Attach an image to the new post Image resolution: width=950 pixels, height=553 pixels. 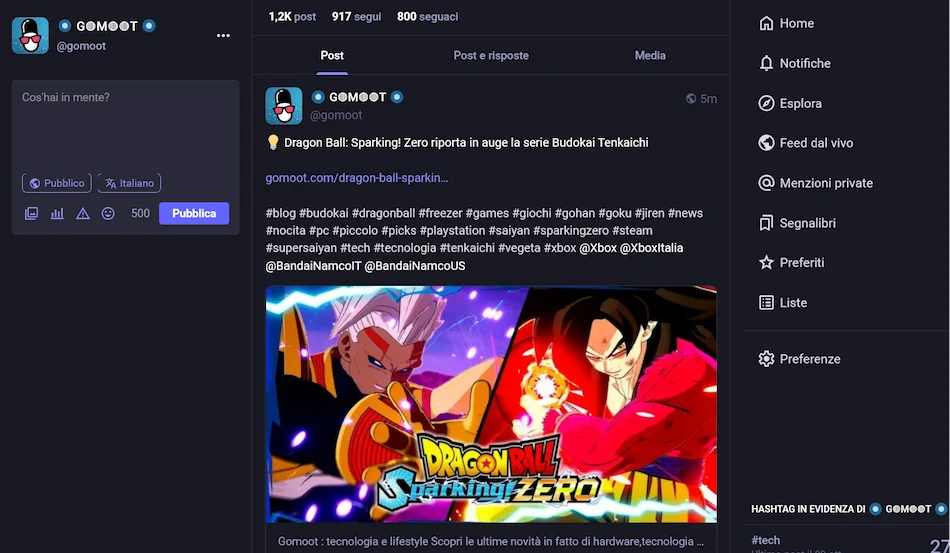[32, 213]
